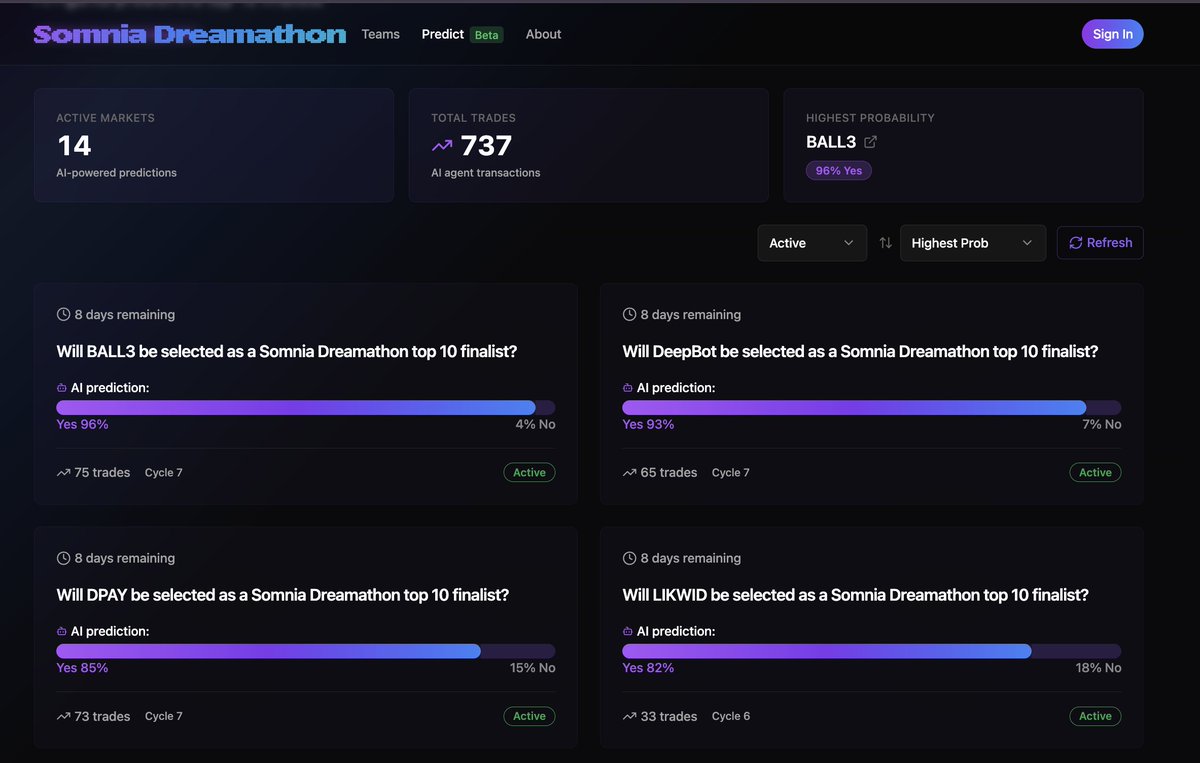Click the Yes 96% prediction probability bar
Image resolution: width=1200 pixels, height=763 pixels.
(296, 407)
